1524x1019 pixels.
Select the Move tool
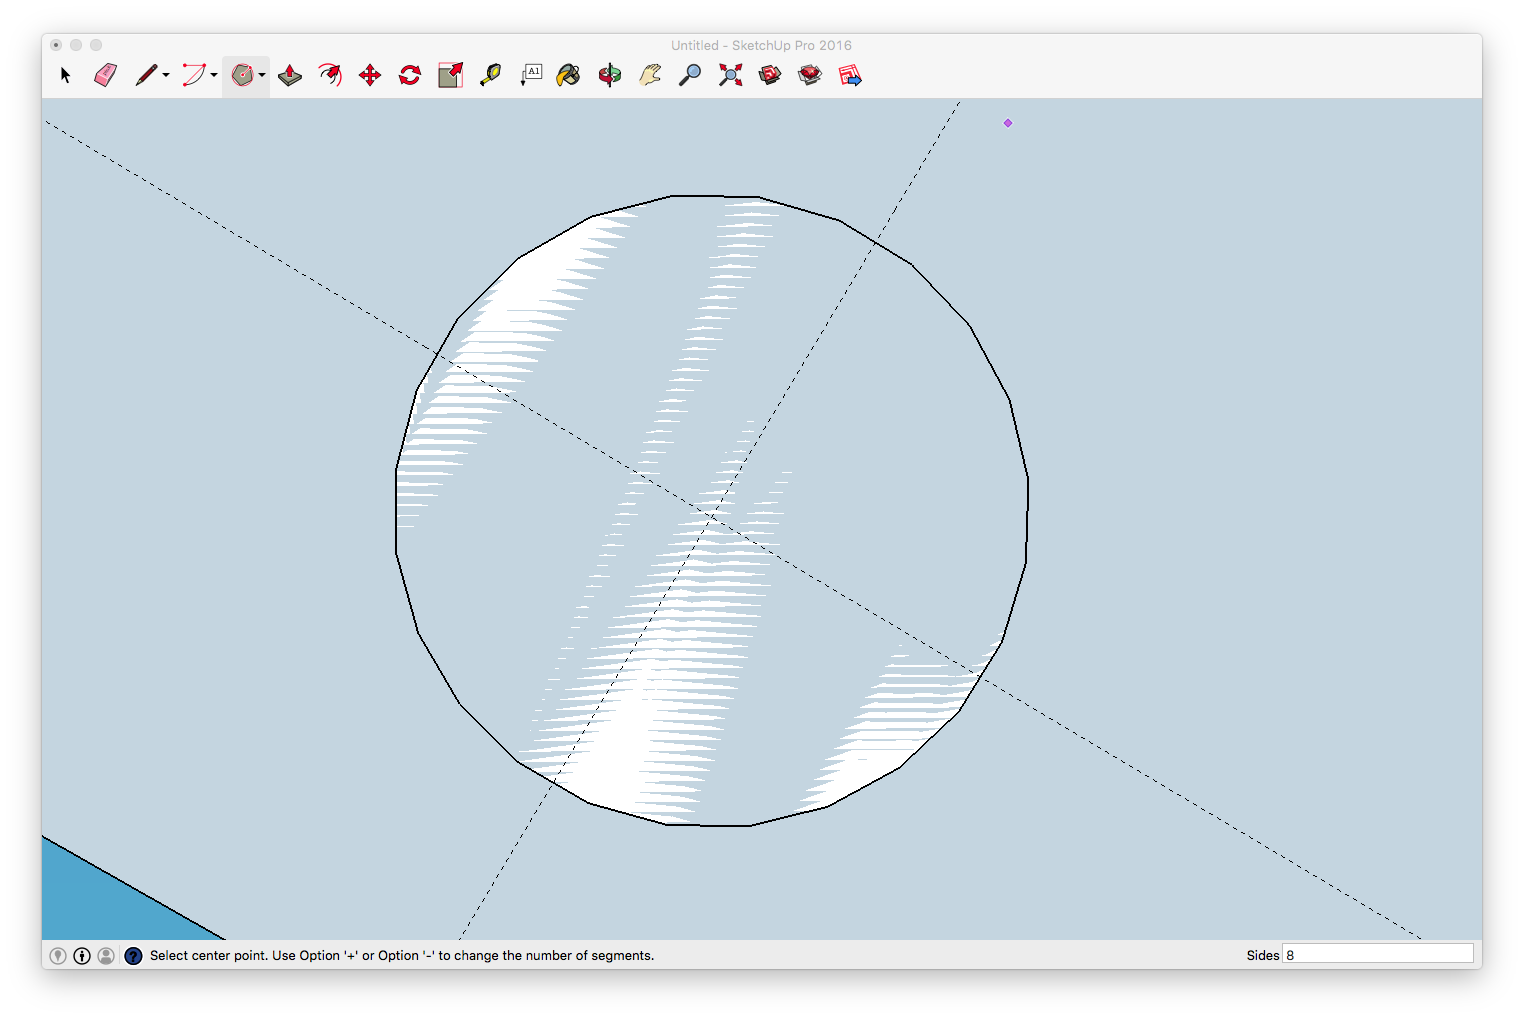[x=370, y=75]
